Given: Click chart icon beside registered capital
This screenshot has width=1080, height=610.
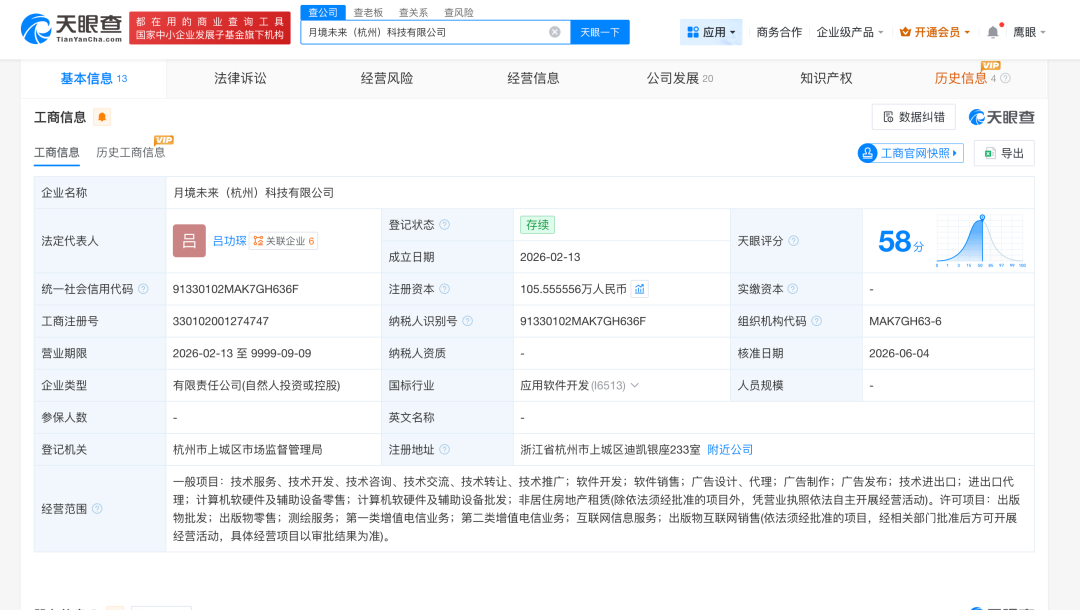Looking at the screenshot, I should tap(640, 289).
